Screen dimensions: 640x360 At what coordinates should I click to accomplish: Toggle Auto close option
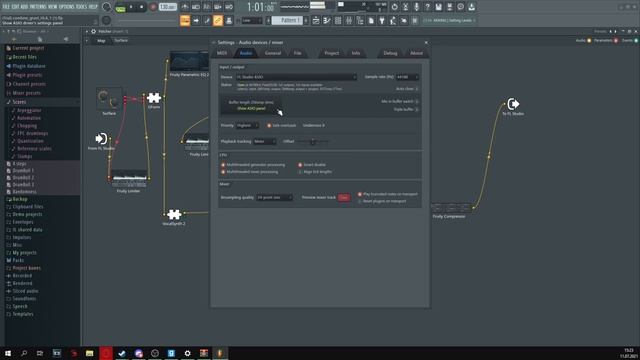[x=417, y=89]
